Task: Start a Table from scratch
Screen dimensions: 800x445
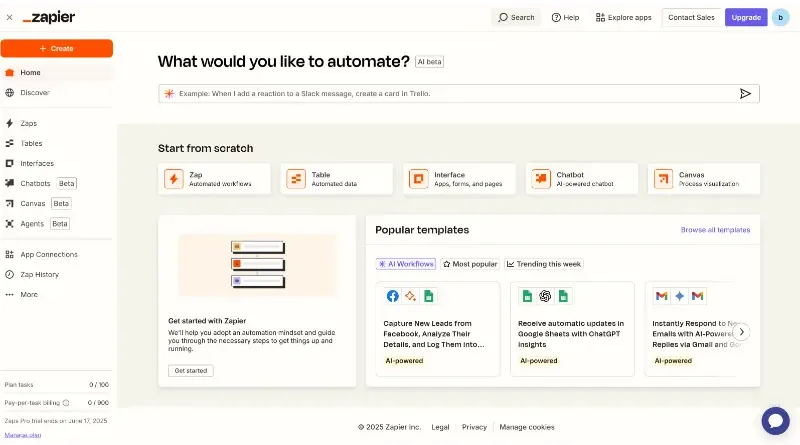Action: coord(337,179)
